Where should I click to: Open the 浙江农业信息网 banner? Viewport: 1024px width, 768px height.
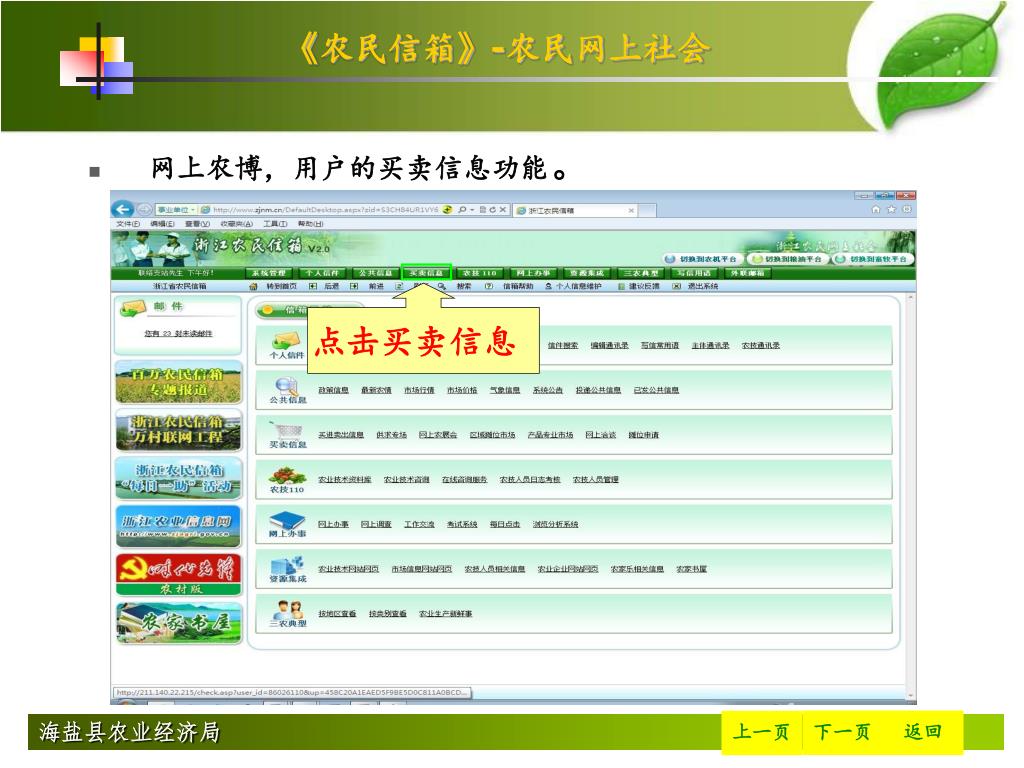(179, 526)
